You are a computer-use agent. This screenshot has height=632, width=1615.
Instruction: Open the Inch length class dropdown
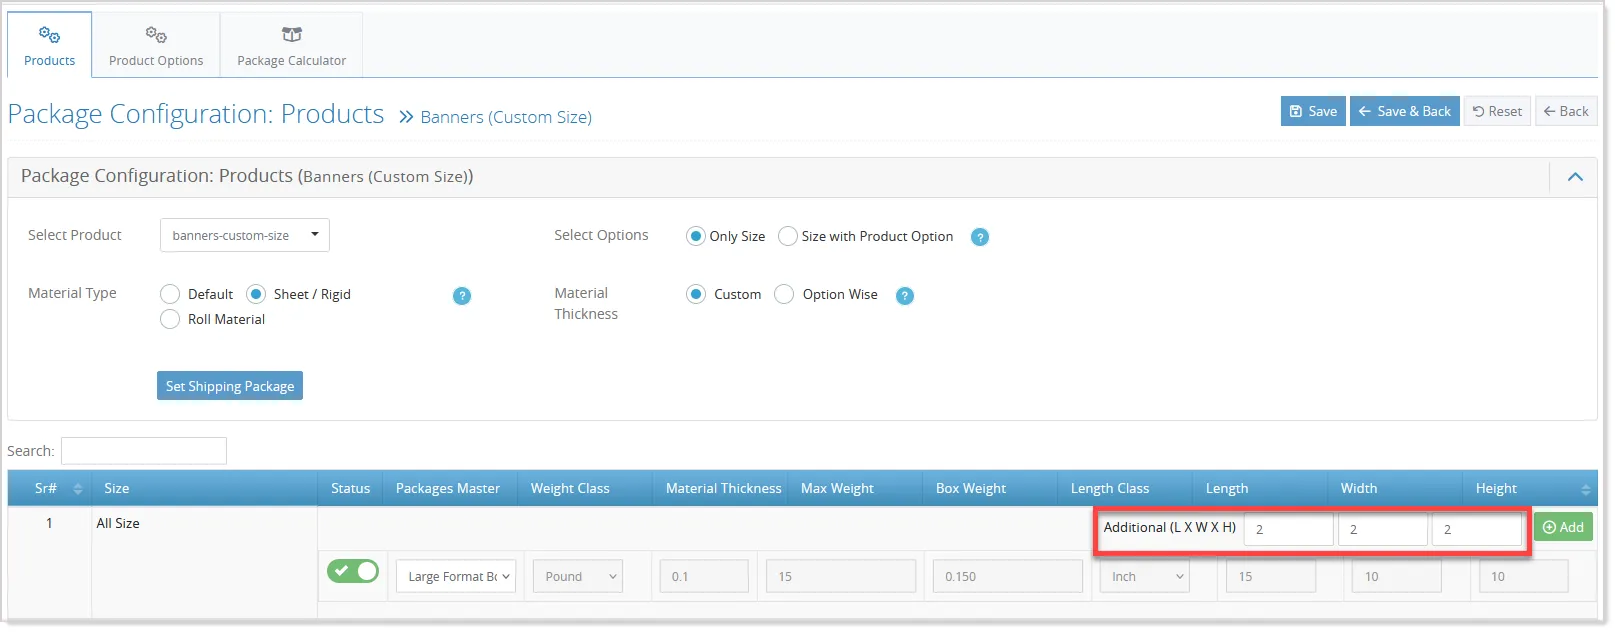pos(1145,576)
